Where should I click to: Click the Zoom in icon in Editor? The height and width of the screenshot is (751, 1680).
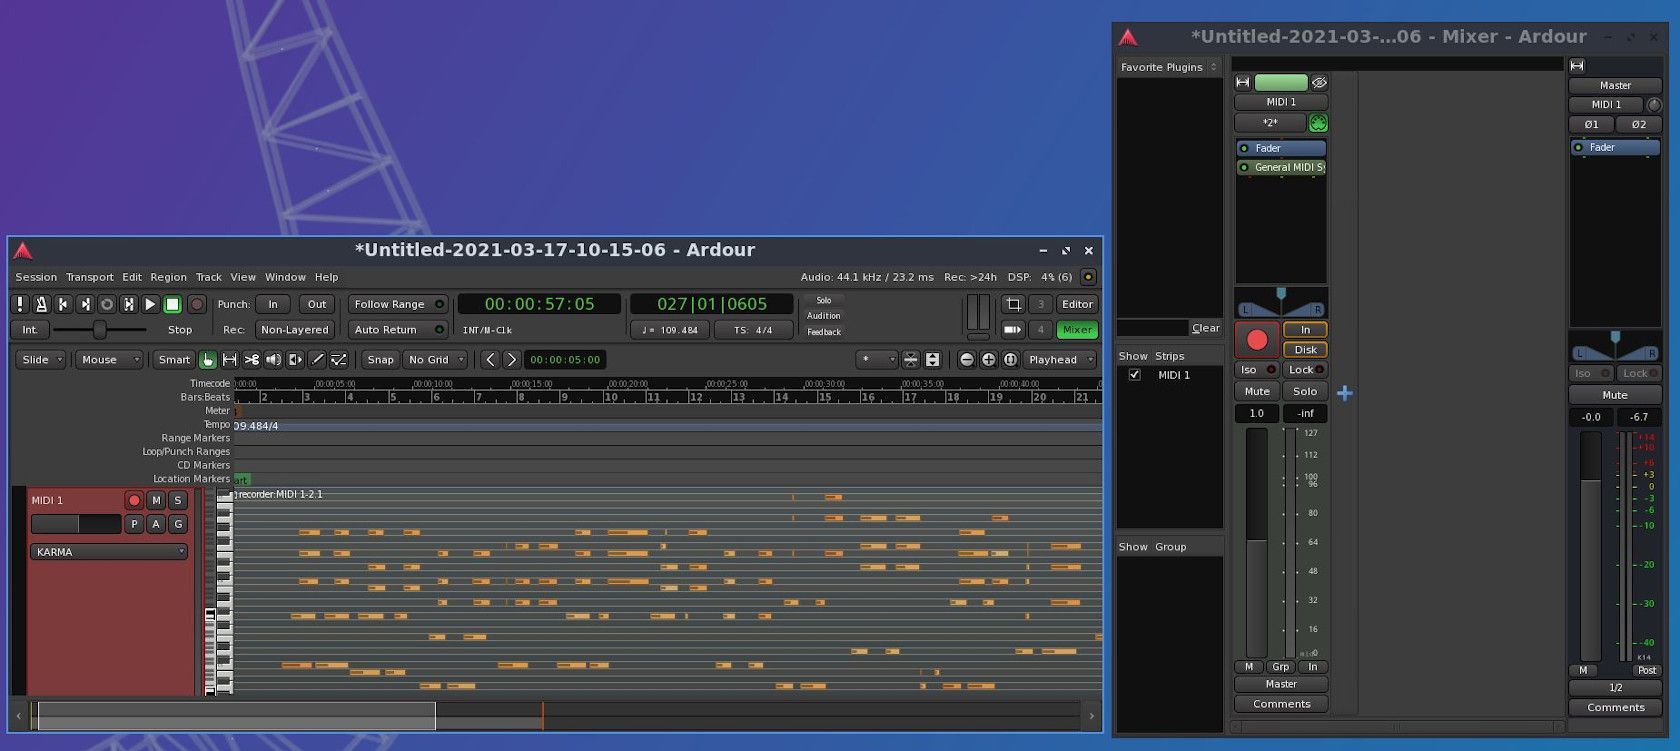click(988, 360)
